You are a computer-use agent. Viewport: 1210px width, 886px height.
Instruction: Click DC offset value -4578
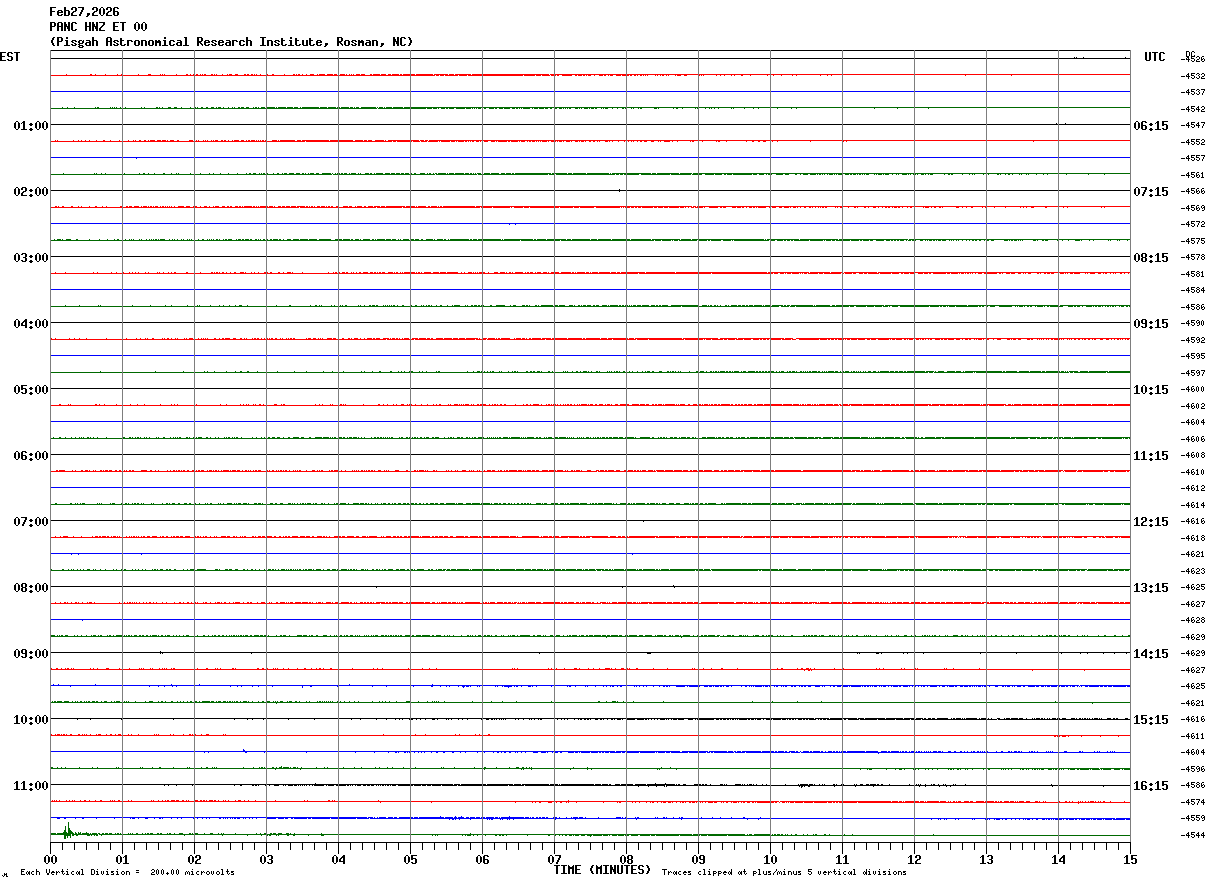pos(1193,257)
